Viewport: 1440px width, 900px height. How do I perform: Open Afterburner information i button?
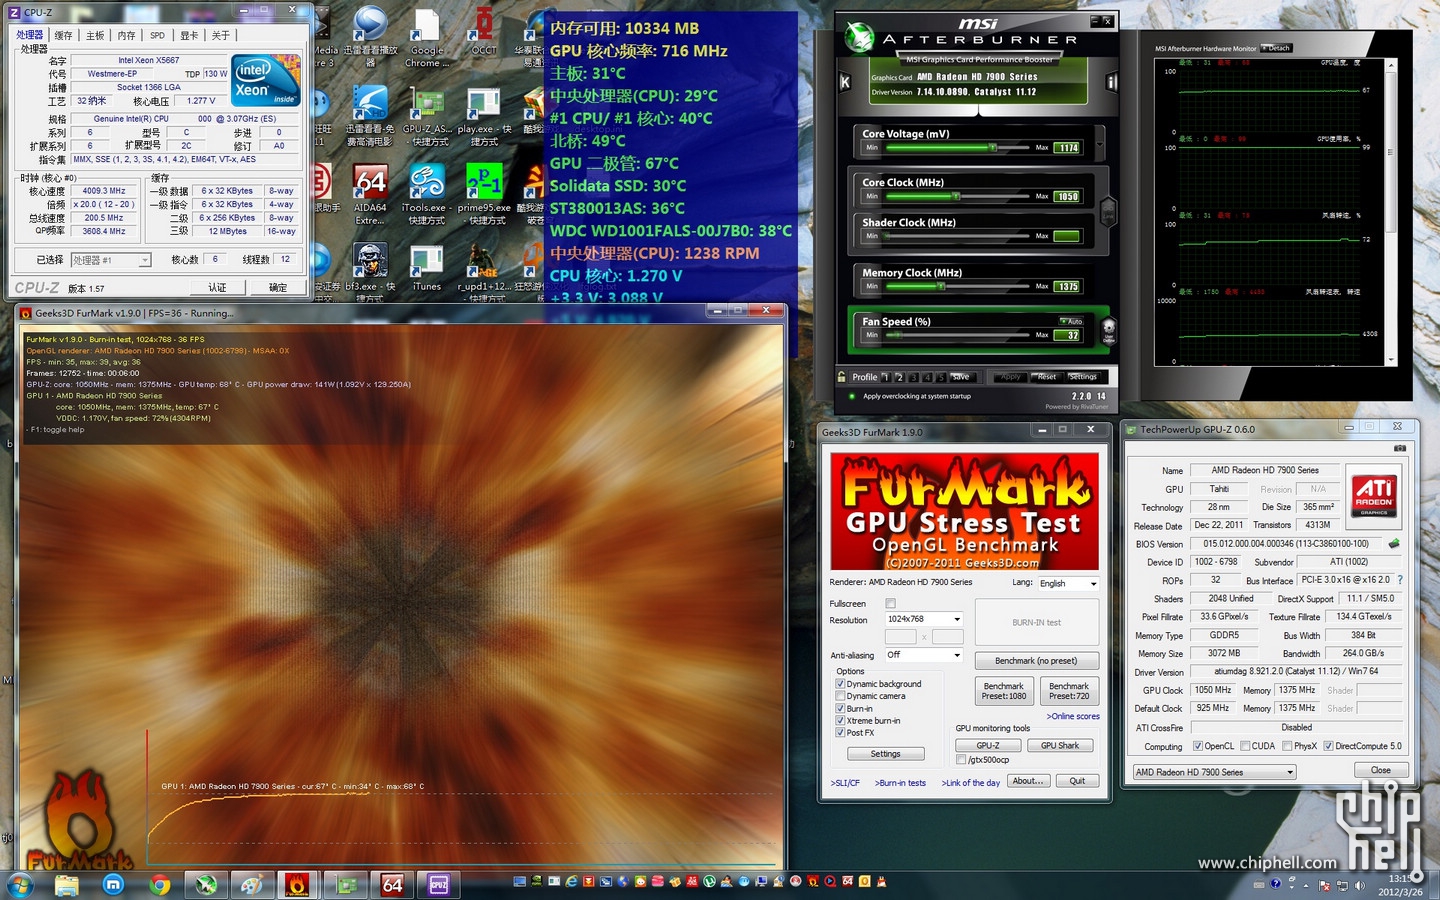coord(1111,82)
